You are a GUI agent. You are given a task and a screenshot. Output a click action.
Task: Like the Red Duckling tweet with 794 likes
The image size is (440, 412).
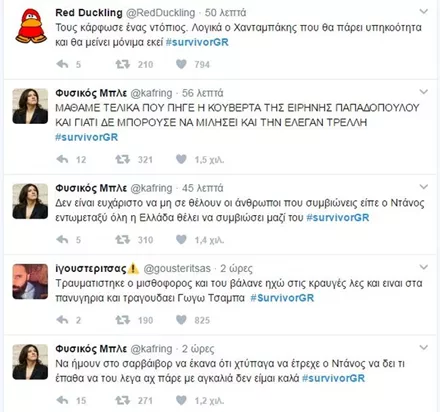tap(181, 64)
